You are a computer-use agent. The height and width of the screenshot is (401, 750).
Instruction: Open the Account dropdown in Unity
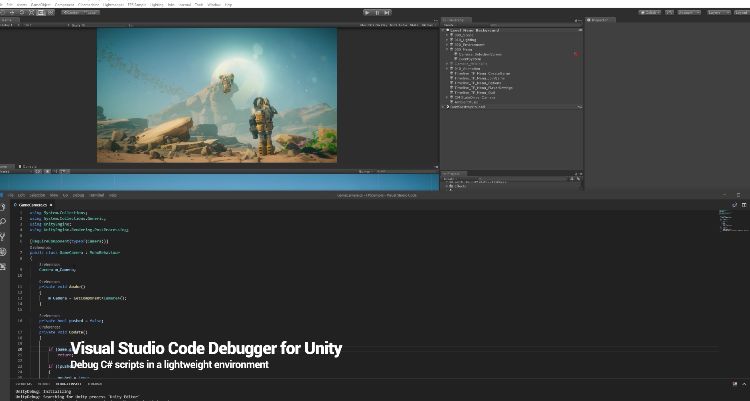click(x=689, y=12)
